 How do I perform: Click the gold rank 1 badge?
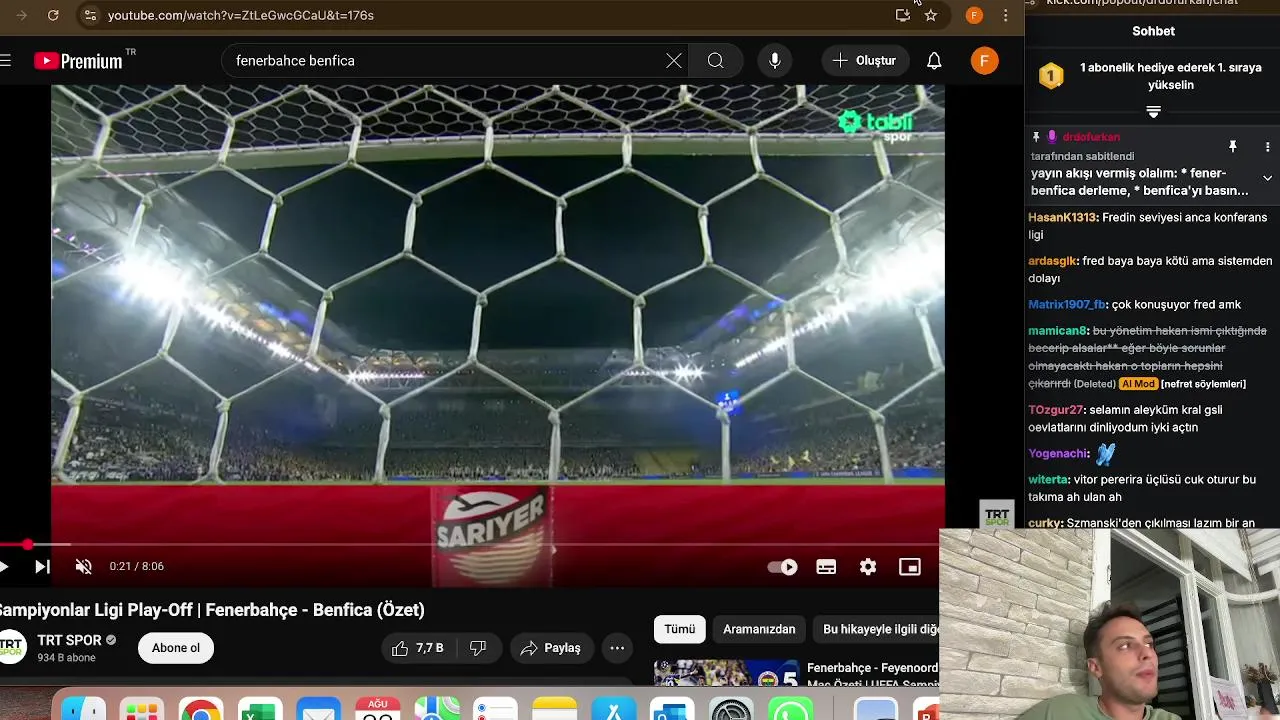coord(1051,76)
